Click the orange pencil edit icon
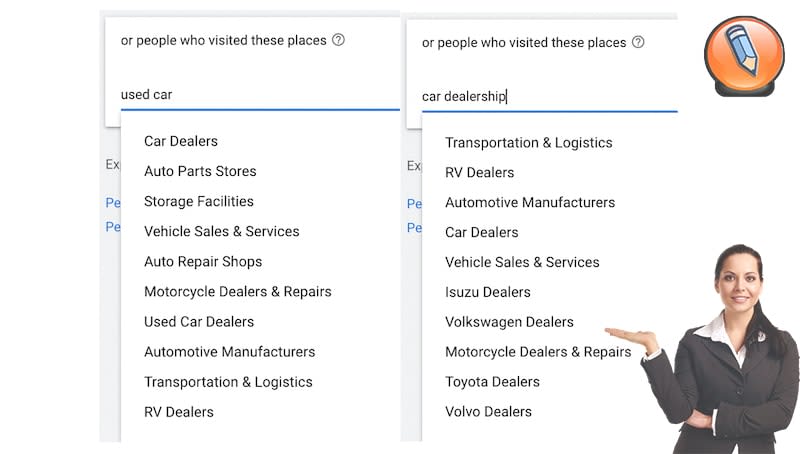 pos(743,54)
